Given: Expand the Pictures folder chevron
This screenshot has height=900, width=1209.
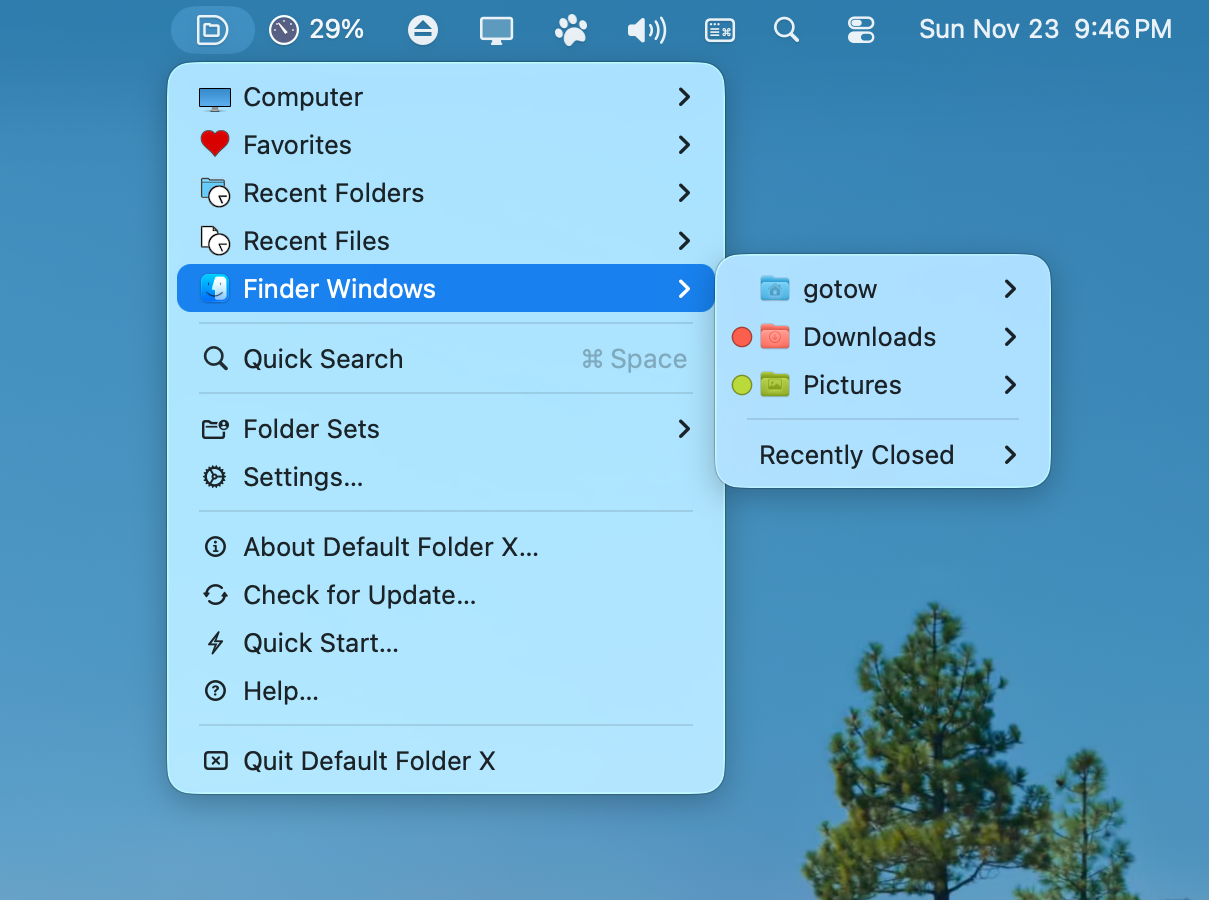Looking at the screenshot, I should [x=1010, y=385].
